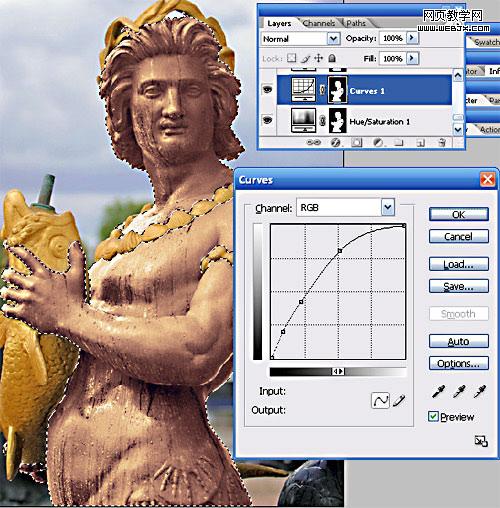Toggle the Curves 1 mask link icon
Image resolution: width=500 pixels, height=508 pixels.
coord(322,89)
